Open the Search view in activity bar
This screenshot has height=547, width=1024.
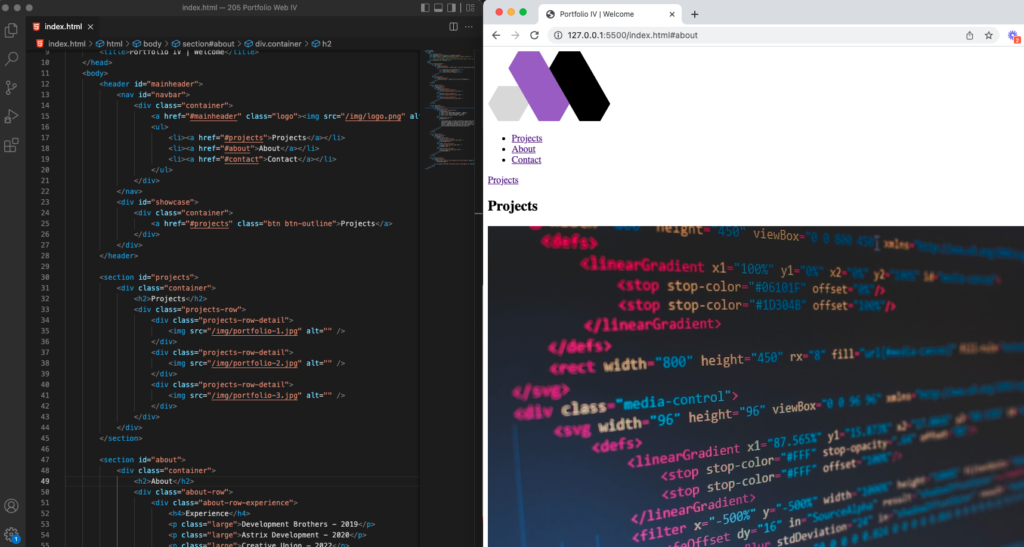(11, 59)
